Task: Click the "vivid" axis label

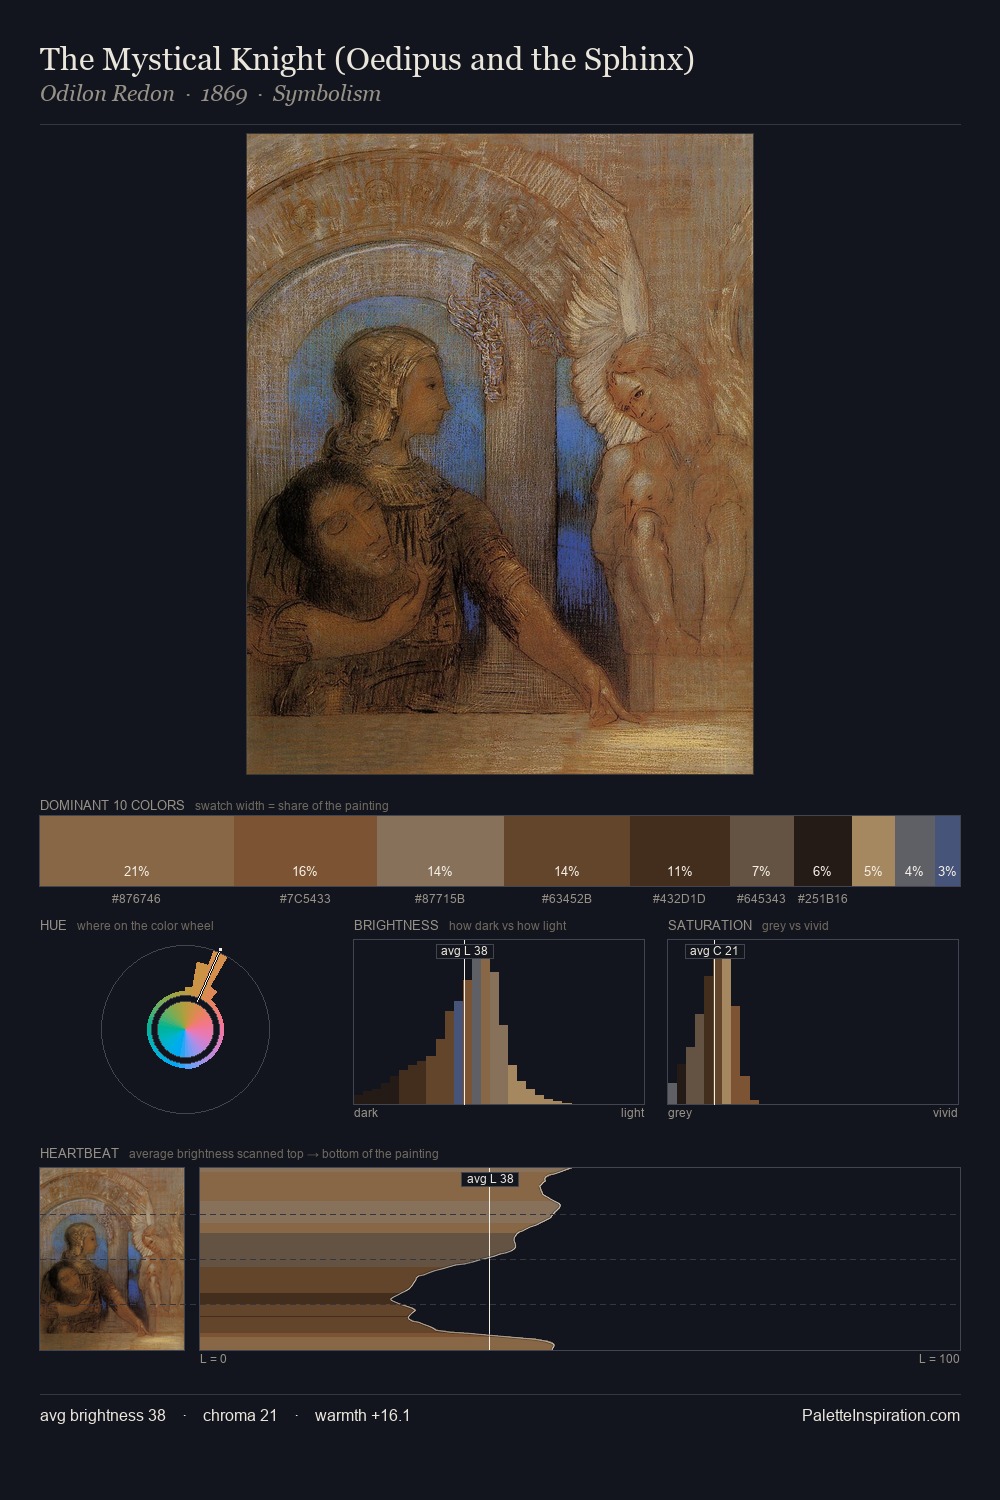Action: click(x=945, y=1113)
